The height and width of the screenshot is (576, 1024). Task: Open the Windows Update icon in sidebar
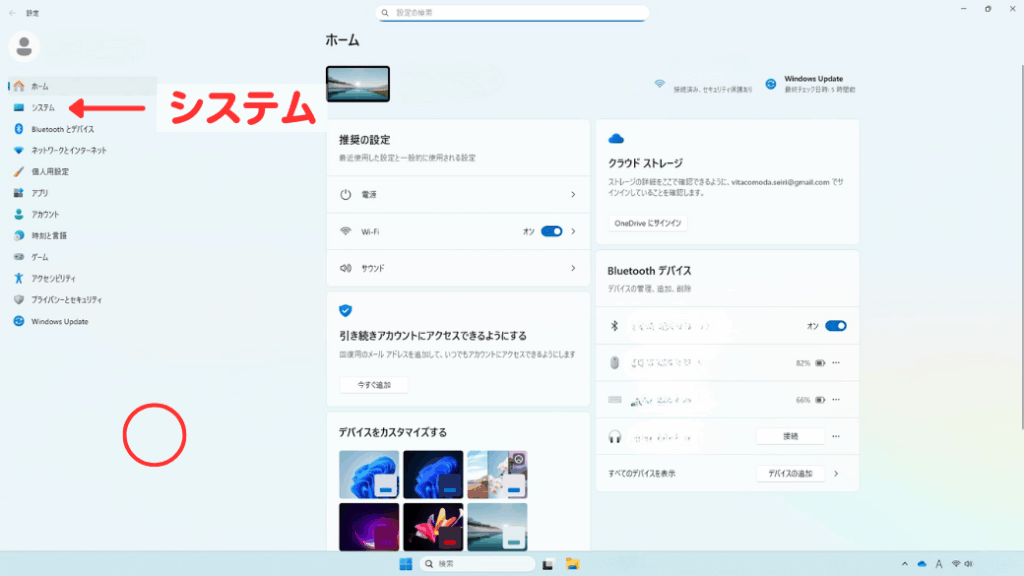coord(19,321)
